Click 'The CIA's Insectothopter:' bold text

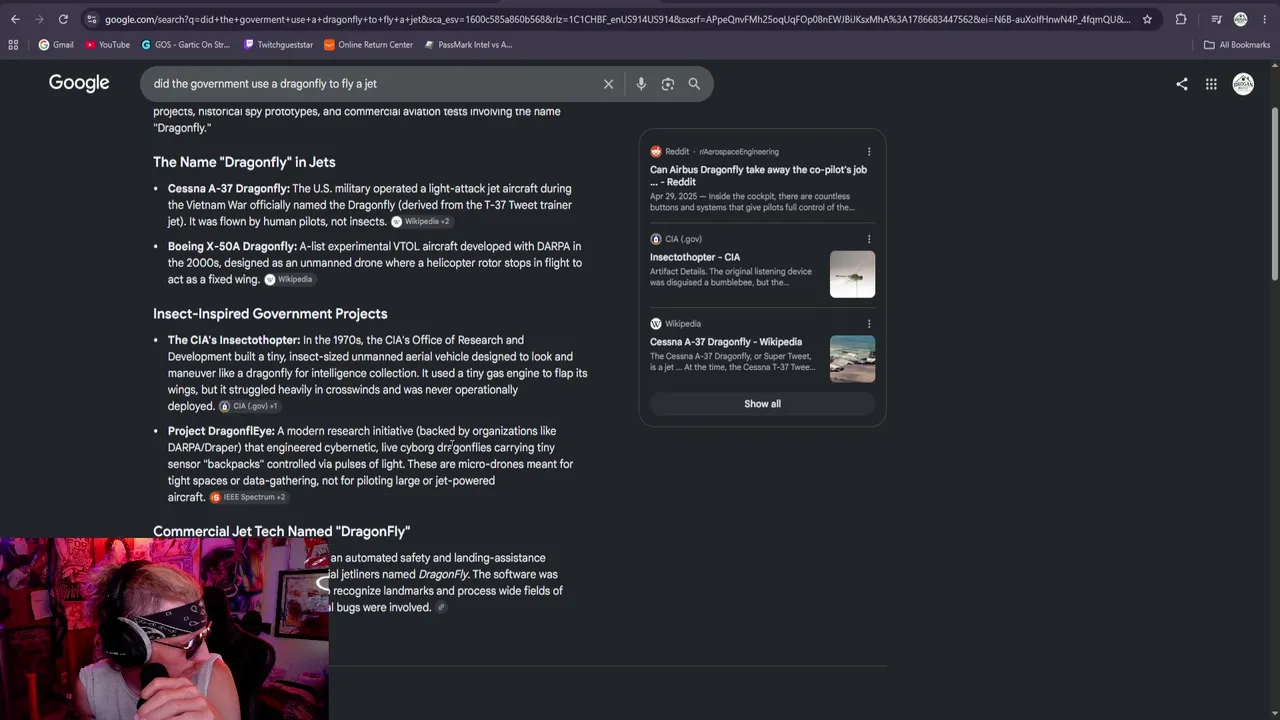[x=234, y=341]
